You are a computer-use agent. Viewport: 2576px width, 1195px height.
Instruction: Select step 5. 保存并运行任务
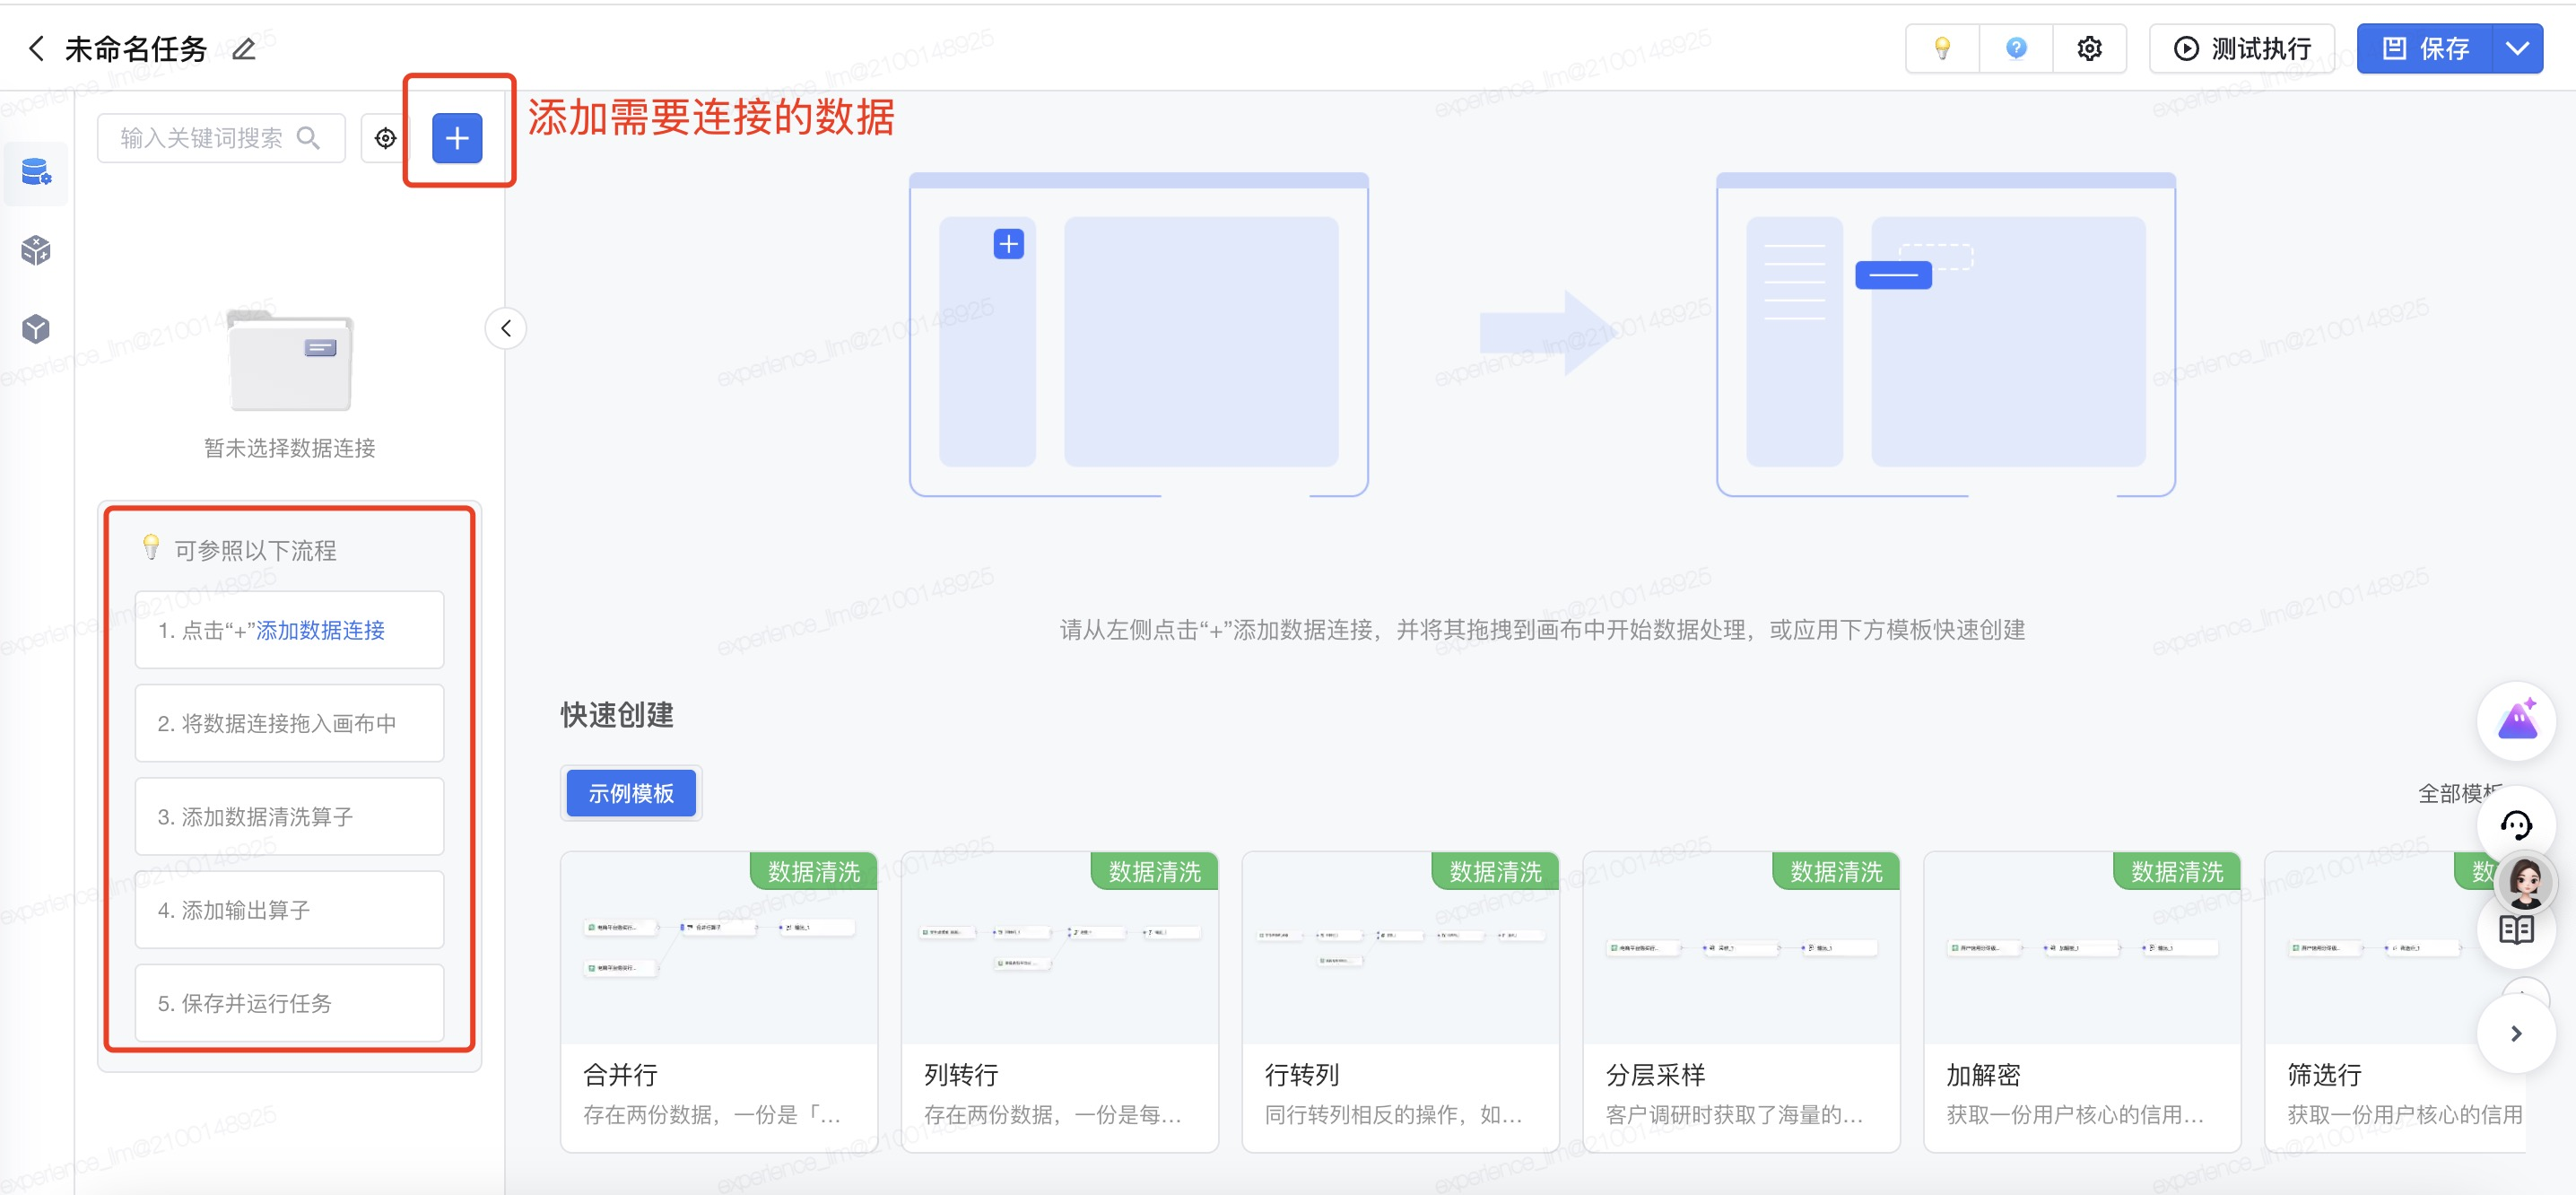pyautogui.click(x=289, y=1002)
